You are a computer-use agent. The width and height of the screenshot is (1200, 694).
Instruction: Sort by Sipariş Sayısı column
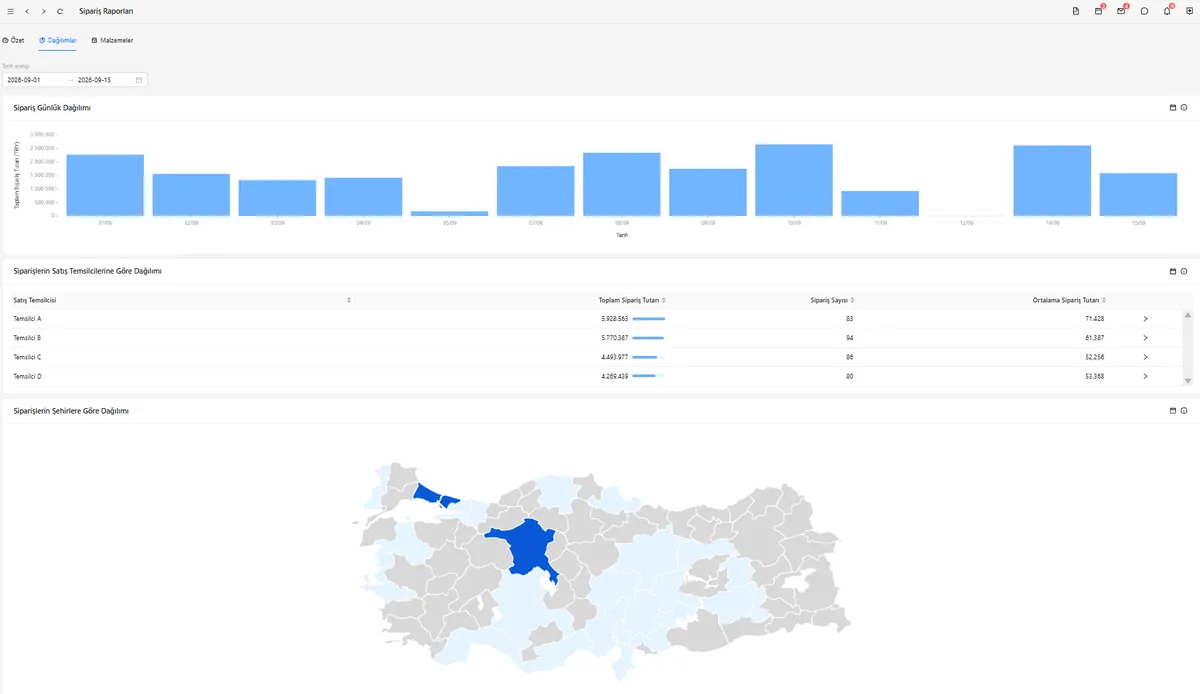851,300
